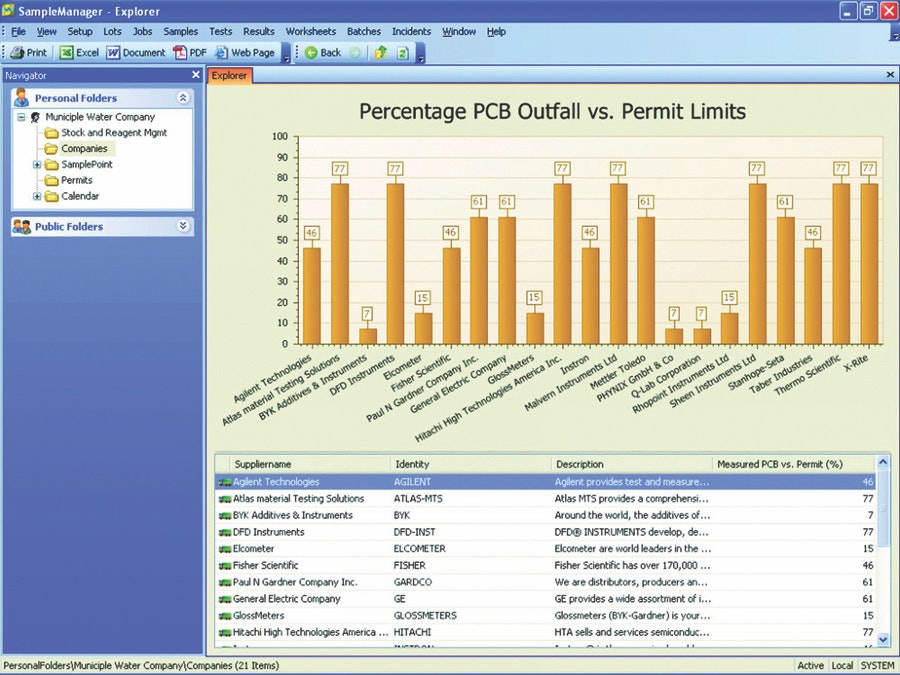The image size is (900, 675).
Task: Click the Personal Folders icon in Navigator
Action: click(21, 97)
